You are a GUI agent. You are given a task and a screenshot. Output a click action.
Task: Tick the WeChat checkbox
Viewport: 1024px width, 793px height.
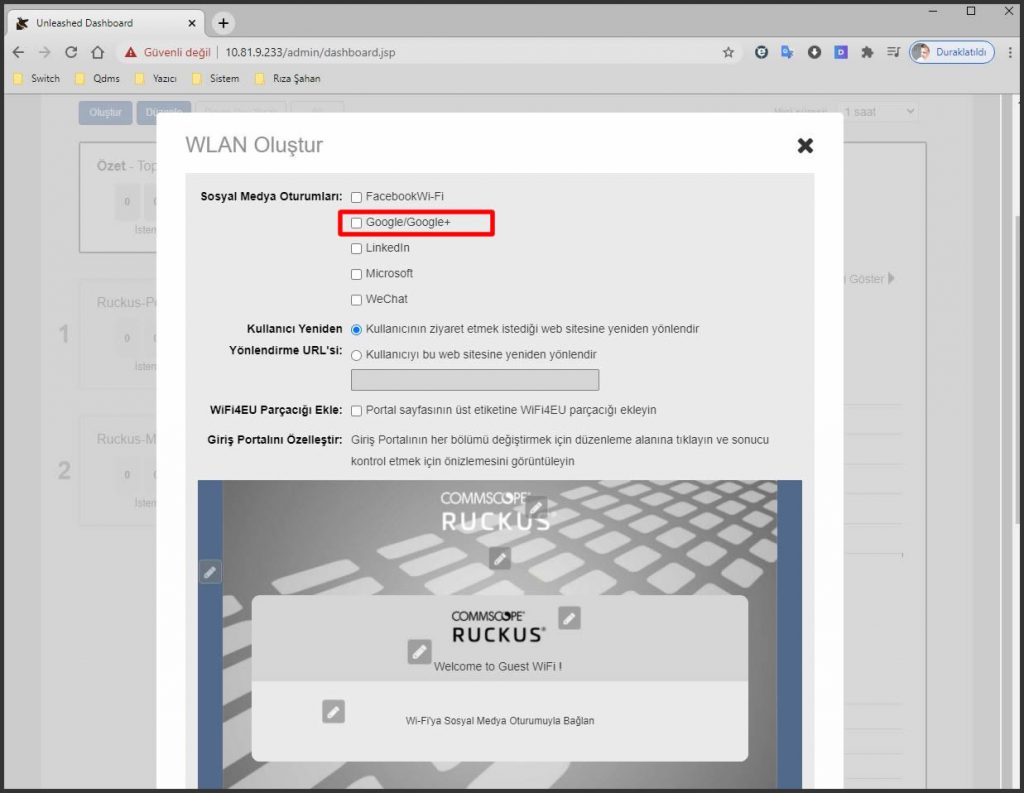(356, 300)
